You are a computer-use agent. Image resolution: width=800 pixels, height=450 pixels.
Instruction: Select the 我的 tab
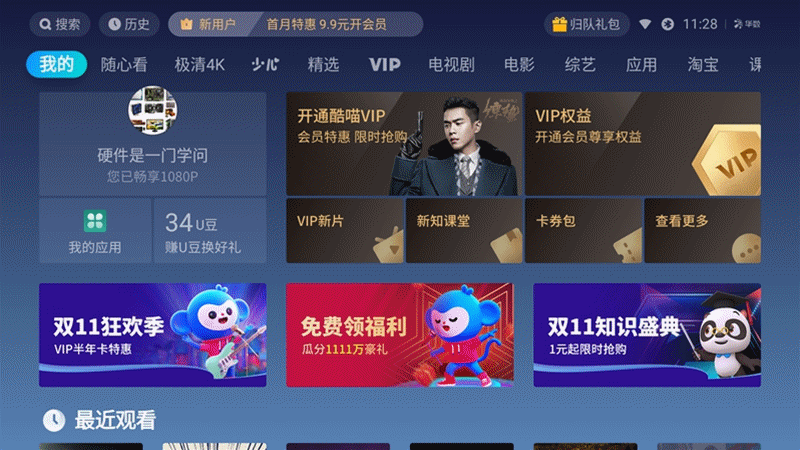tap(57, 64)
